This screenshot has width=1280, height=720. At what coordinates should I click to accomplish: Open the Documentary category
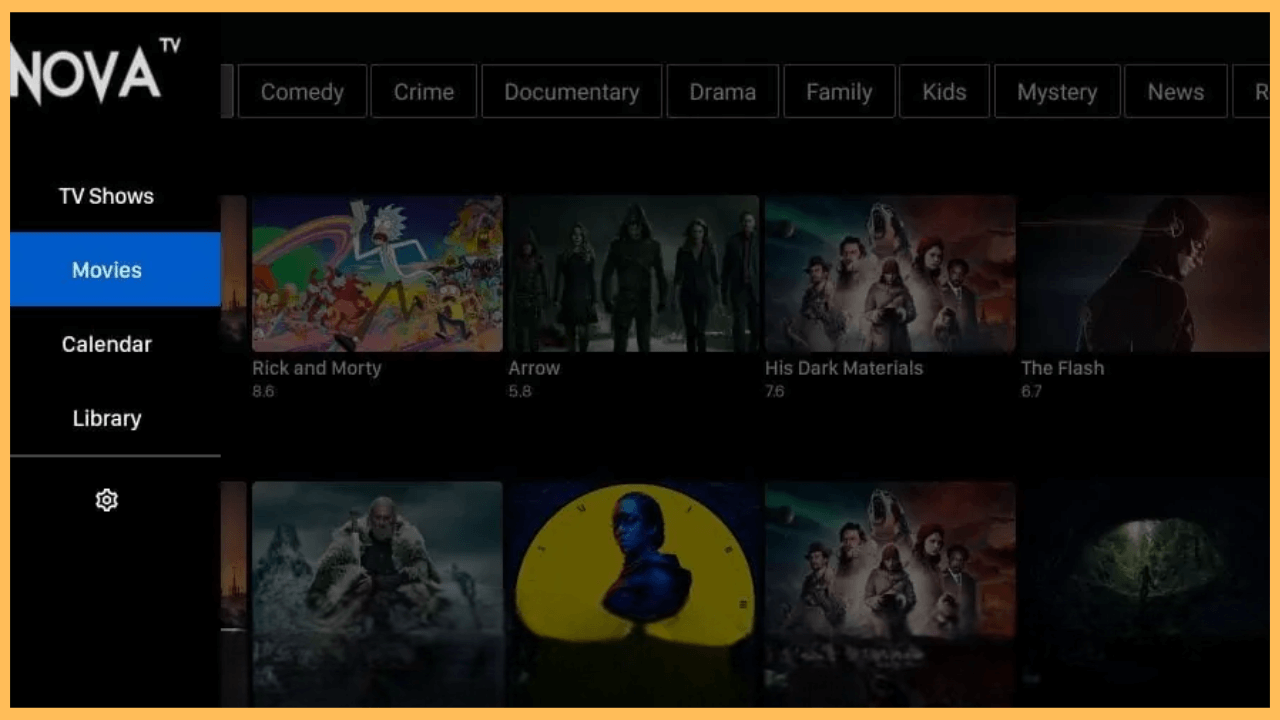571,91
